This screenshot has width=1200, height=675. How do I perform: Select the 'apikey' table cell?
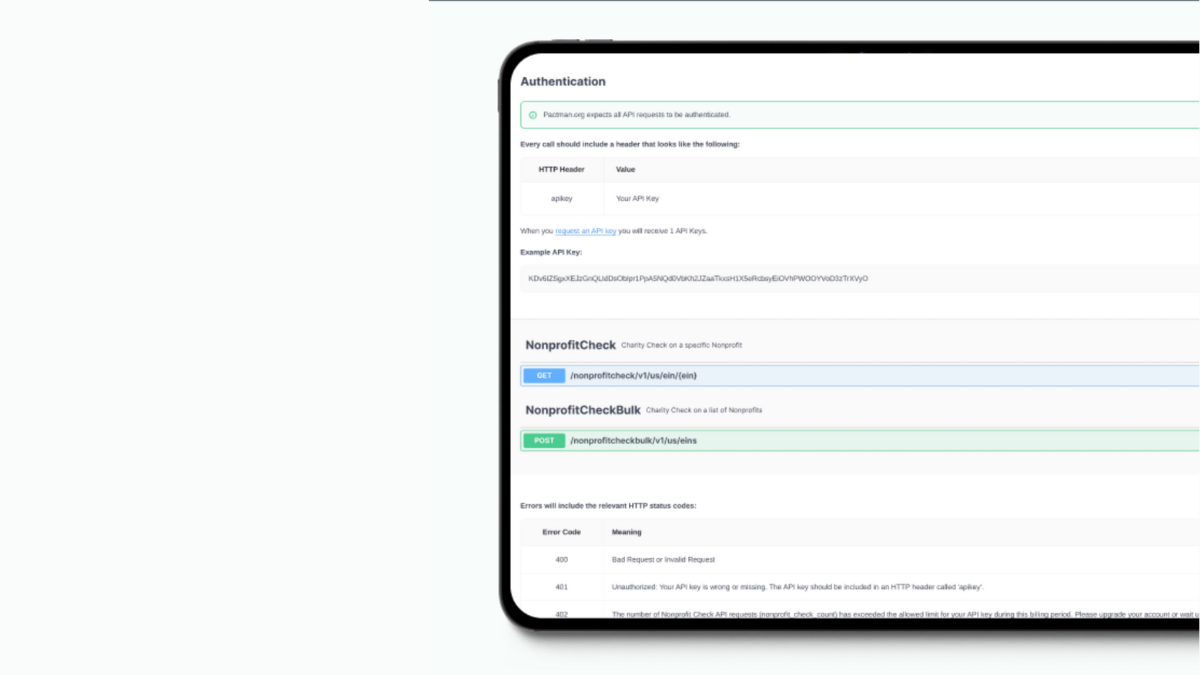[562, 199]
